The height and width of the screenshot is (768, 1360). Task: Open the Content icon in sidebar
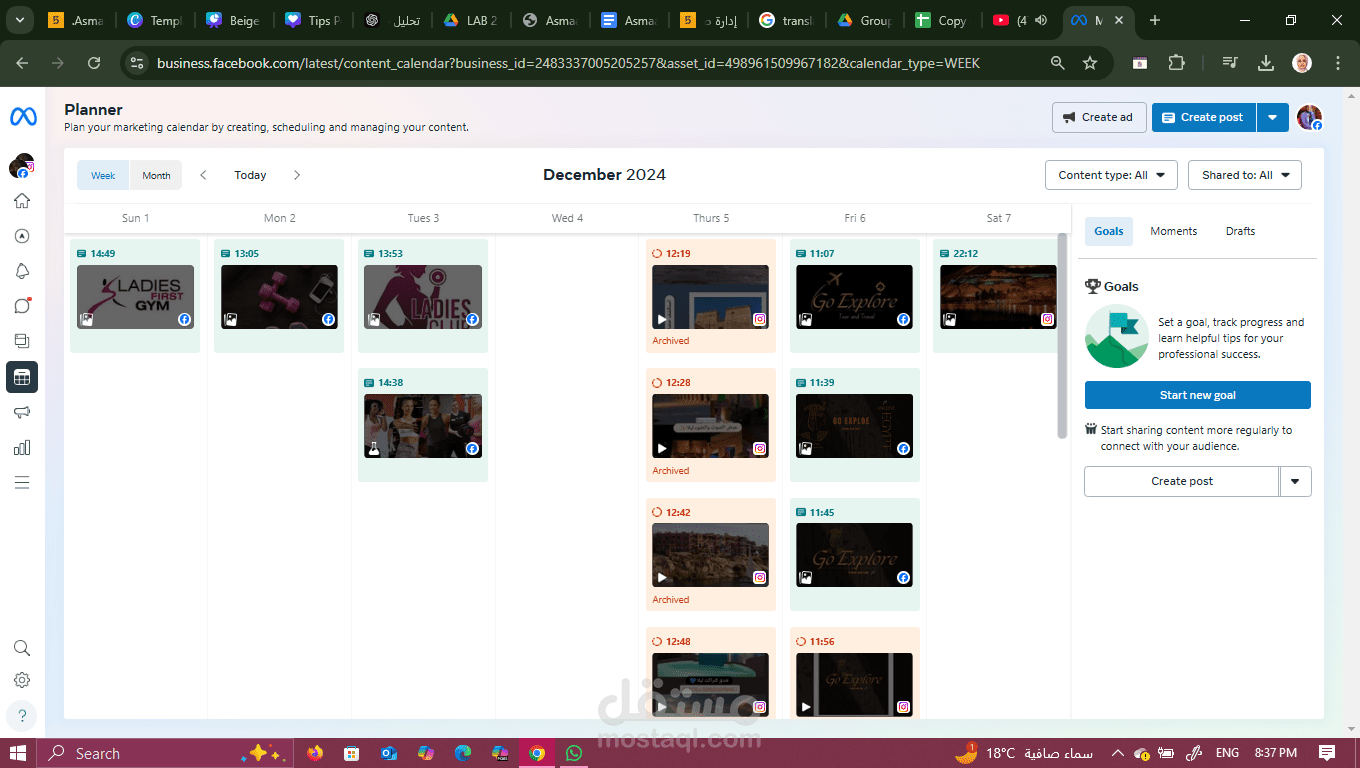tap(22, 341)
